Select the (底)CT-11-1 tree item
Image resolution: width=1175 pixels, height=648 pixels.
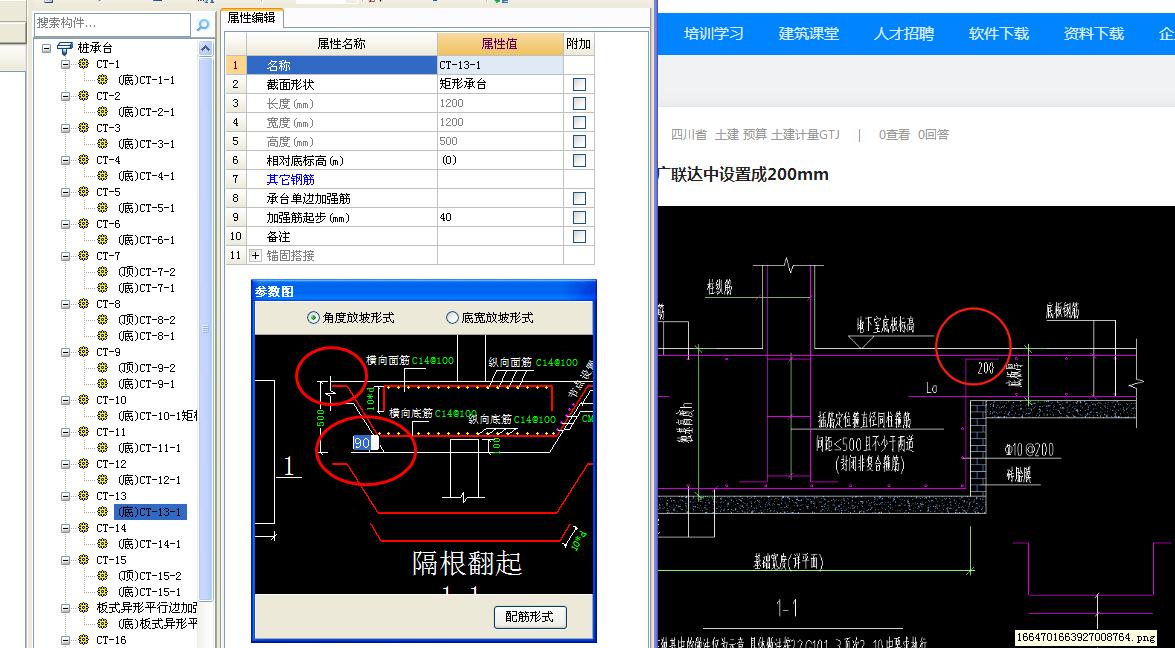click(x=148, y=448)
